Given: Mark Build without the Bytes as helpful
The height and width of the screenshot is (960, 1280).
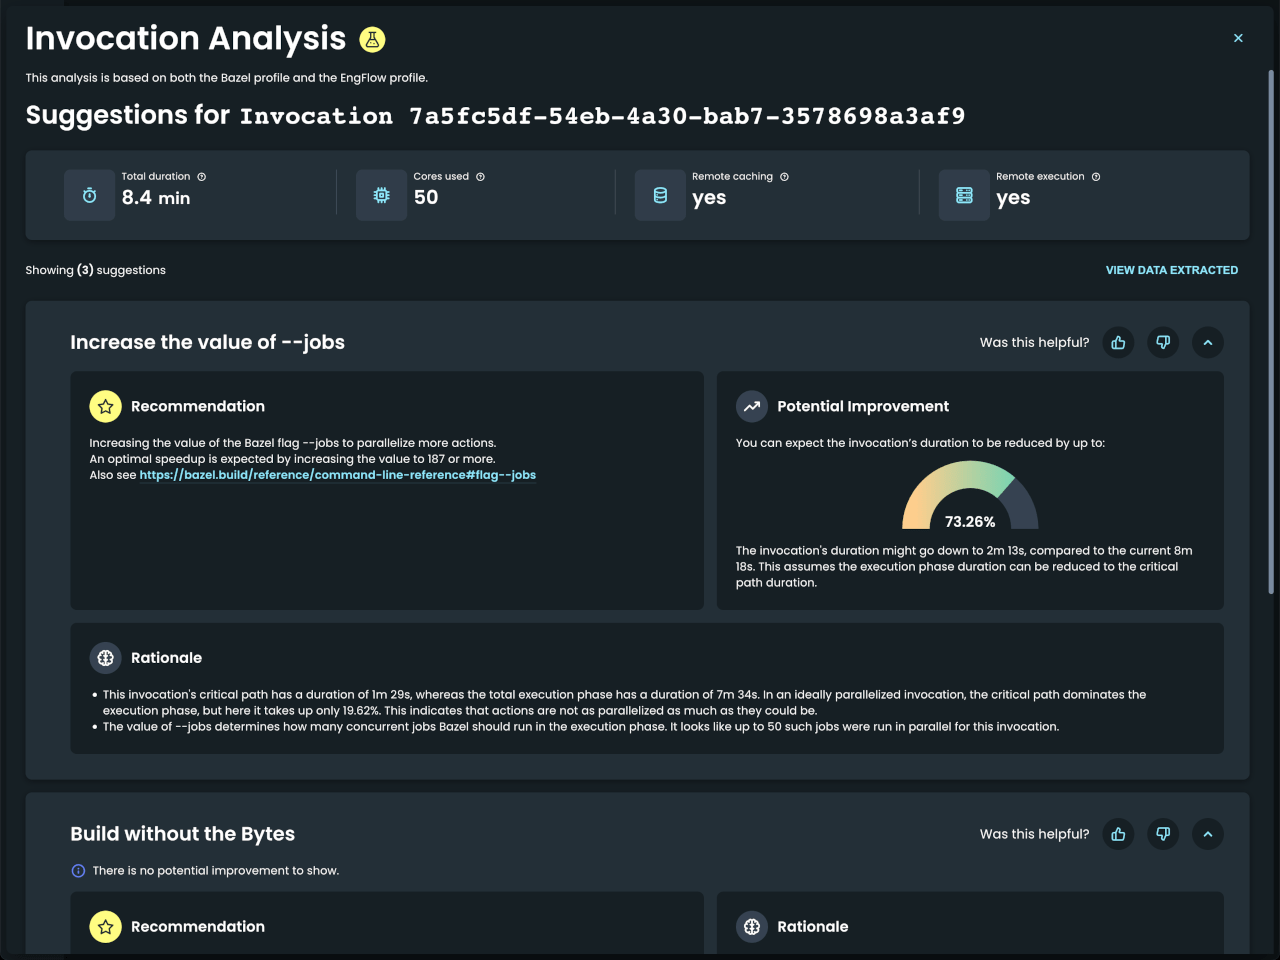Looking at the screenshot, I should coord(1118,834).
